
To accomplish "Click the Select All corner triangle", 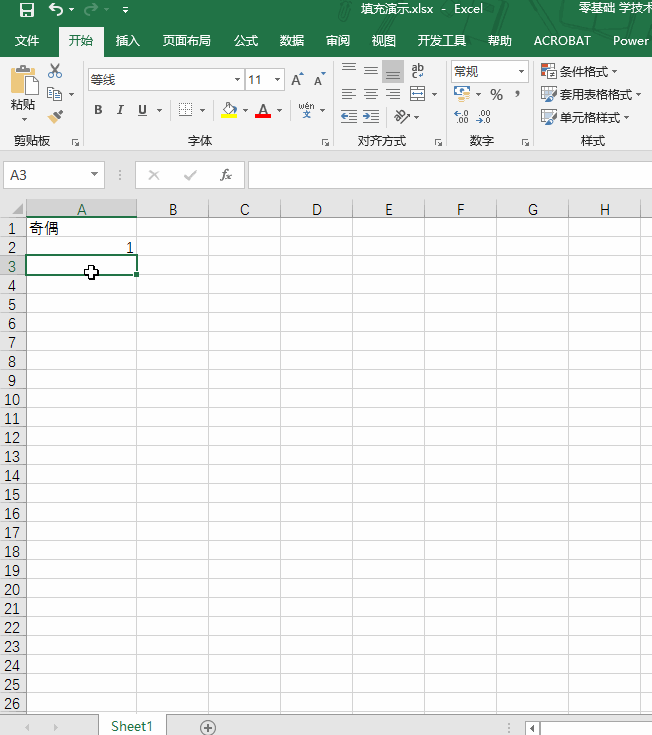I will coord(17,208).
